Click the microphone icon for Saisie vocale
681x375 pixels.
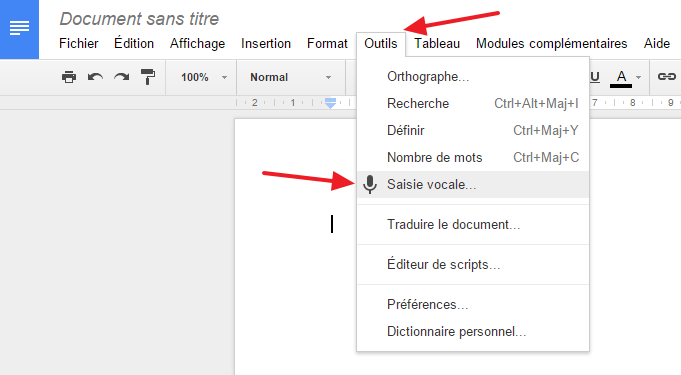pos(370,185)
